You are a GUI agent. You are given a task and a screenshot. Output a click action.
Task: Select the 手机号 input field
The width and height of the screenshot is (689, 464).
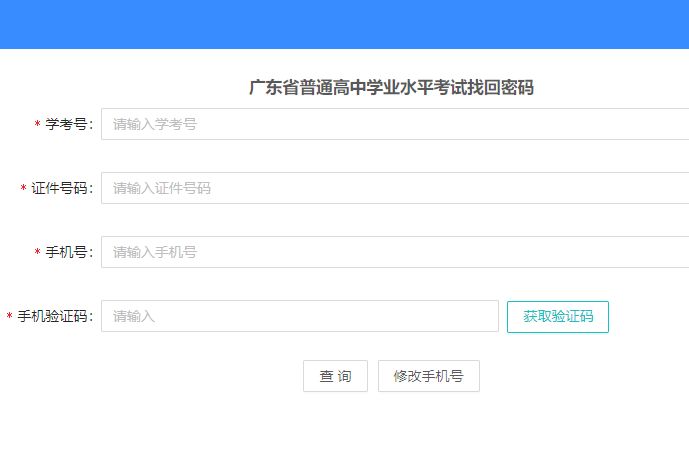(x=395, y=252)
